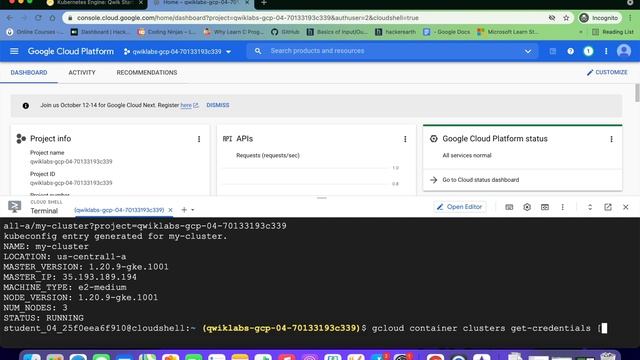Reload the page using browser refresh icon
Image resolution: width=640 pixels, height=360 pixels.
38,18
